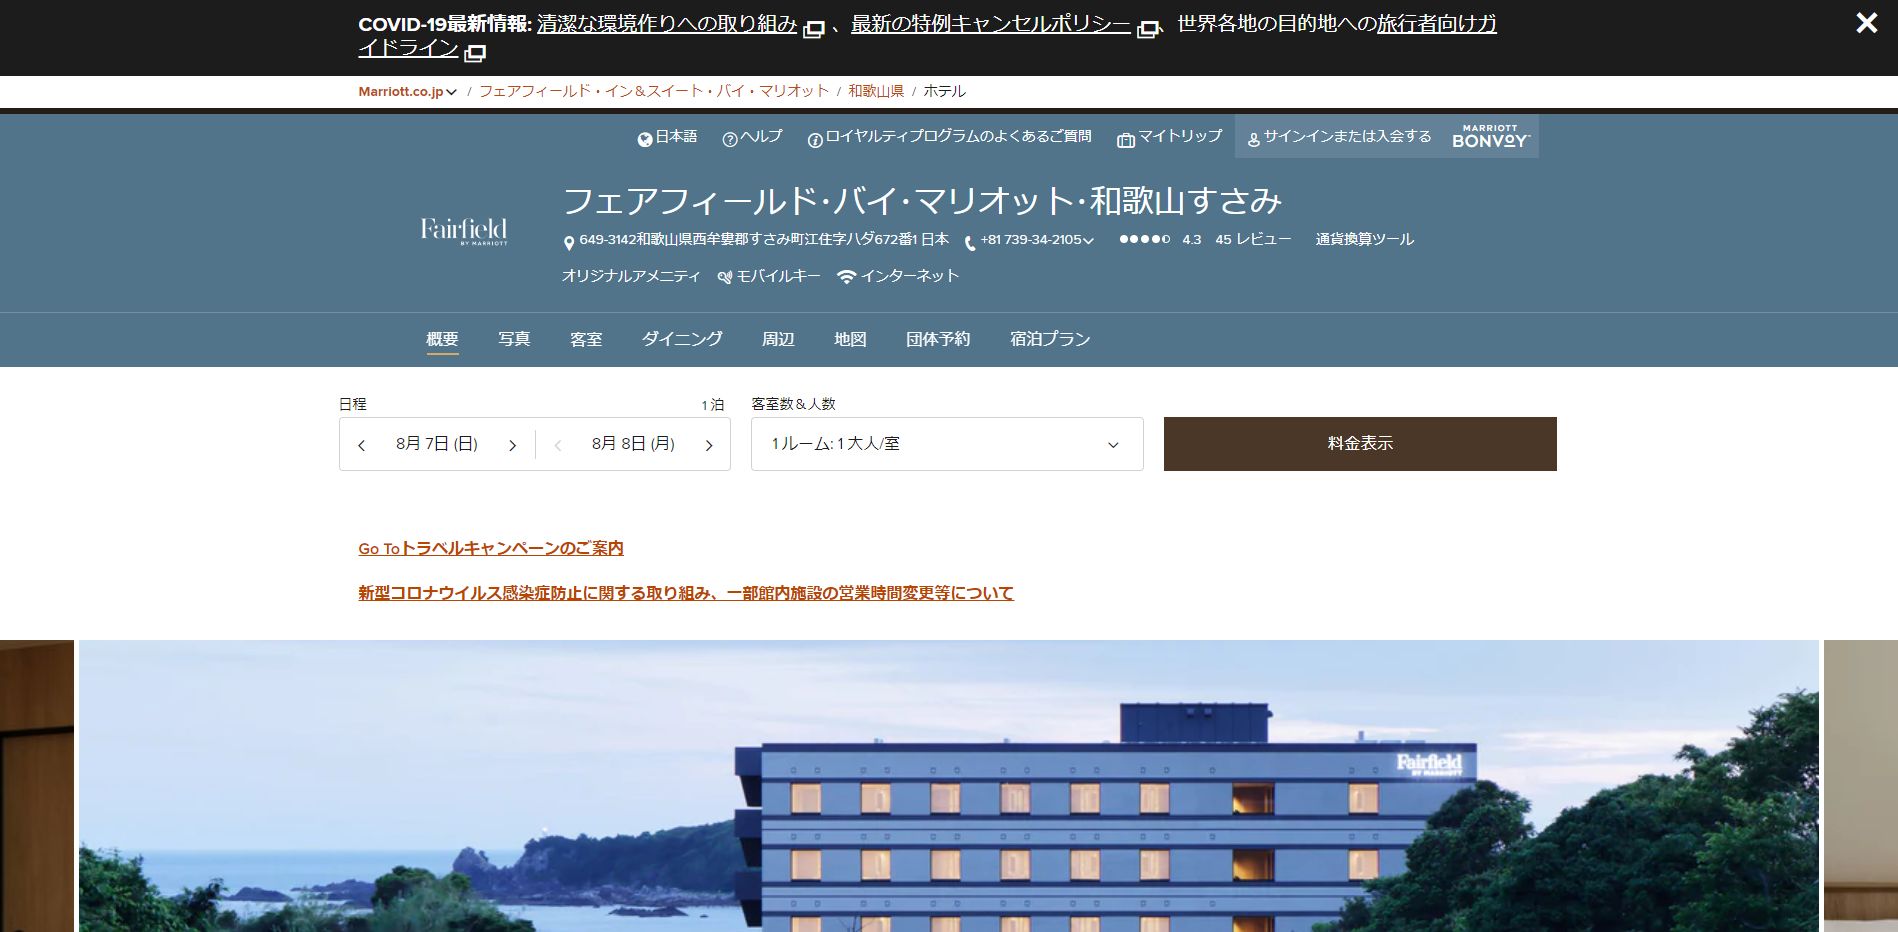Select the 写真 tab
Screen dimensions: 1898x932
514,339
